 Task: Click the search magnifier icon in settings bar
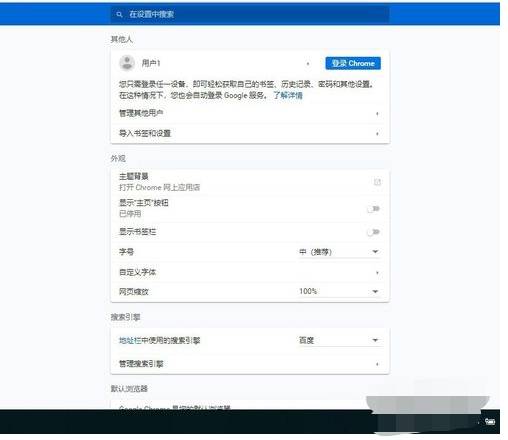(119, 15)
